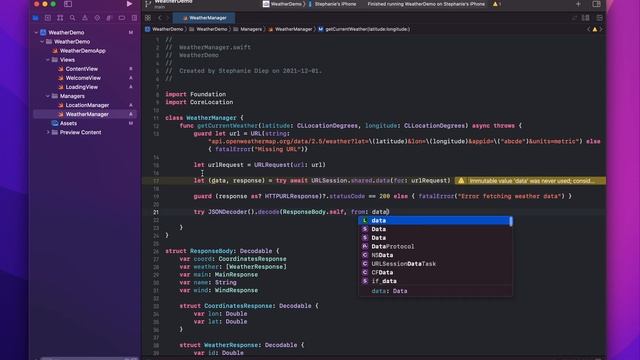The height and width of the screenshot is (360, 640).
Task: Click line number 21 in the gutter
Action: [156, 212]
